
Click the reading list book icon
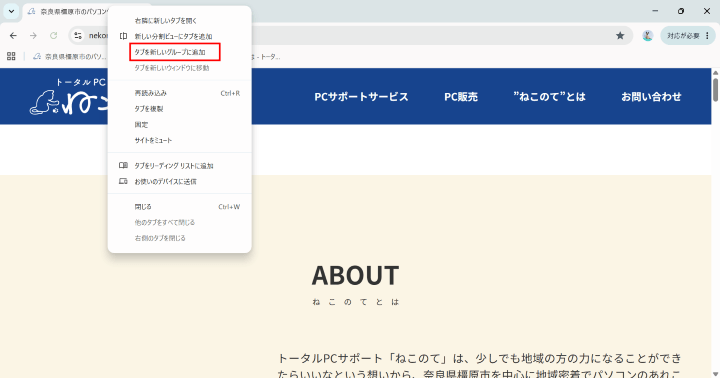pos(123,165)
